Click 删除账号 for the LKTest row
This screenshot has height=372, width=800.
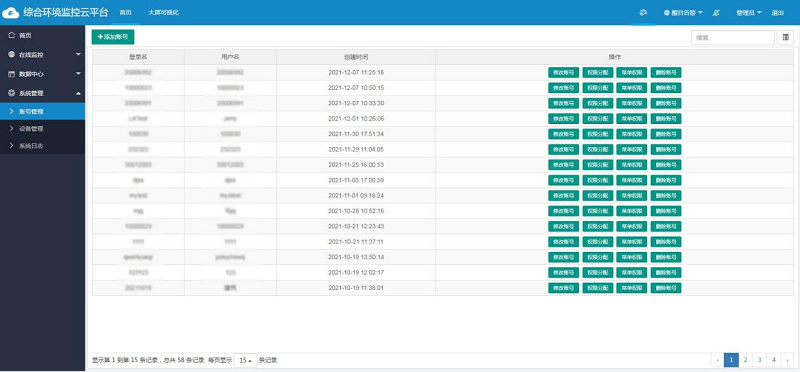click(x=666, y=118)
